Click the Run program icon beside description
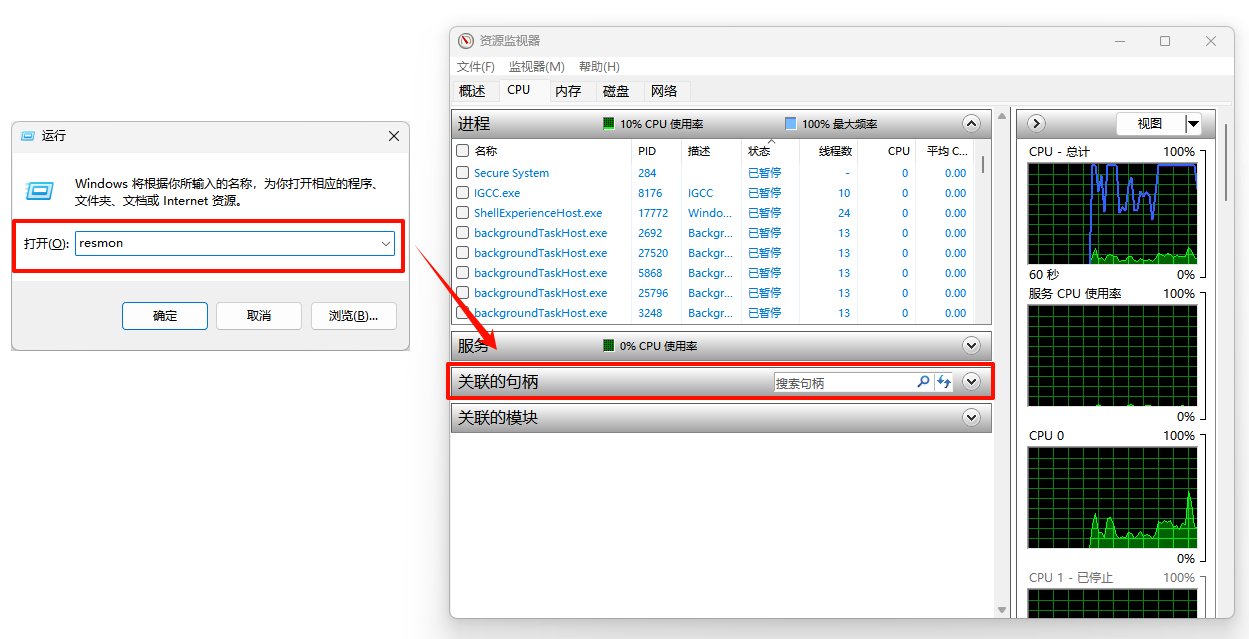 tap(40, 191)
